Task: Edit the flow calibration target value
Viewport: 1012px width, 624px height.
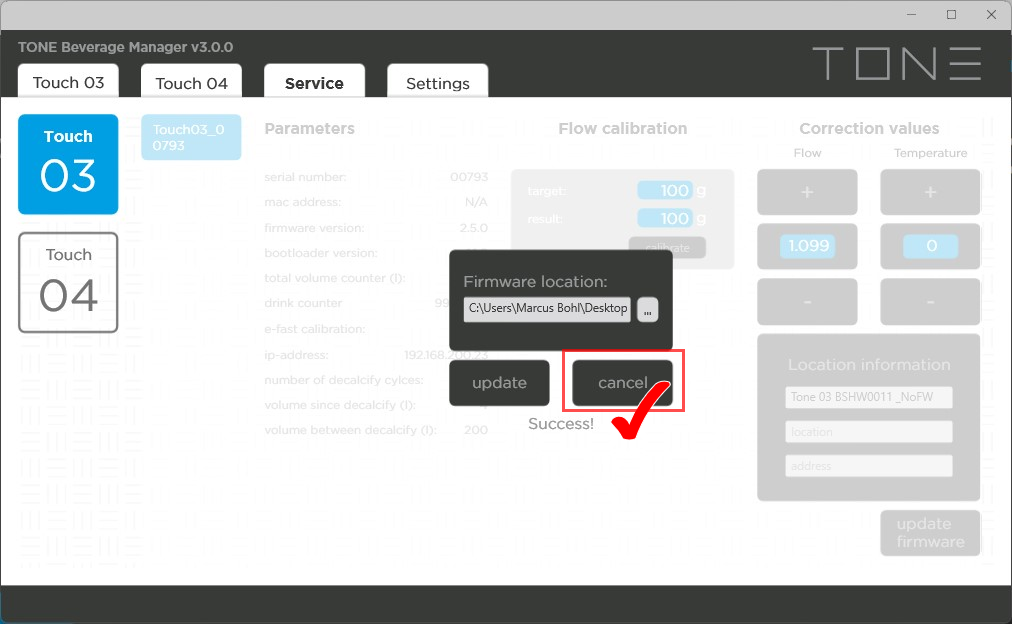Action: 665,190
